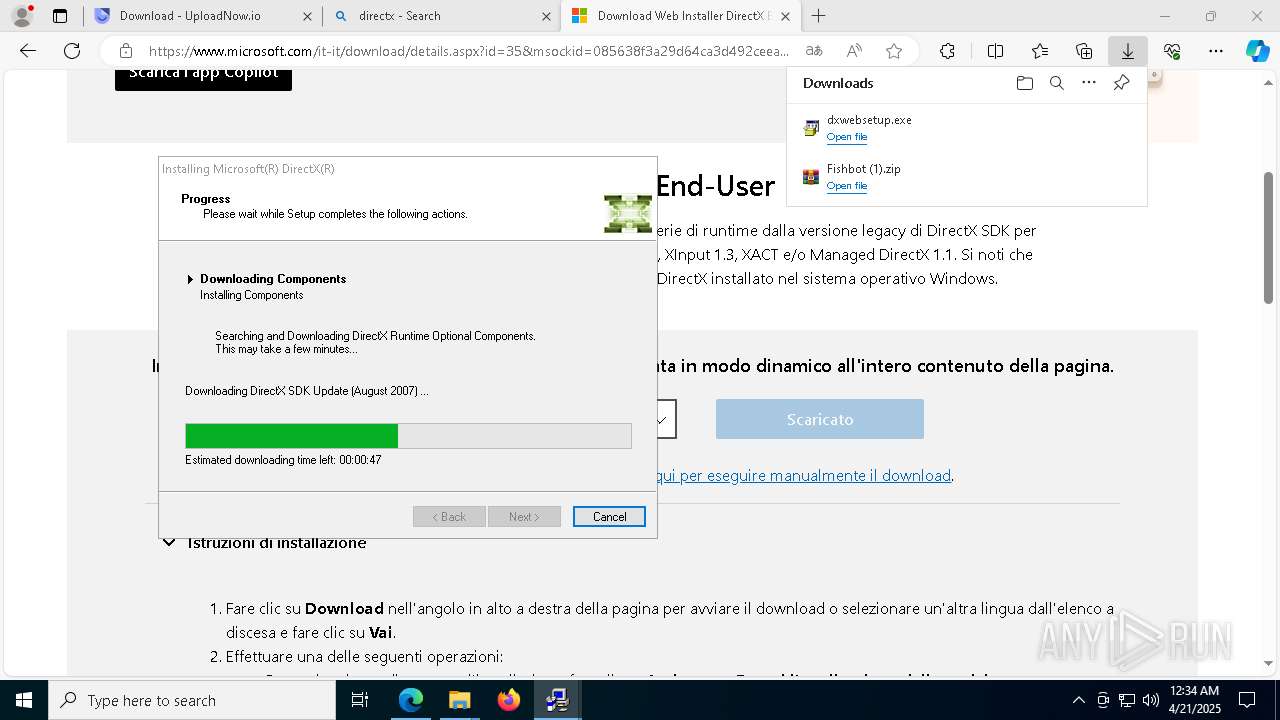Screen dimensions: 1280x720
Task: Open the network icon in system tray
Action: click(1127, 700)
